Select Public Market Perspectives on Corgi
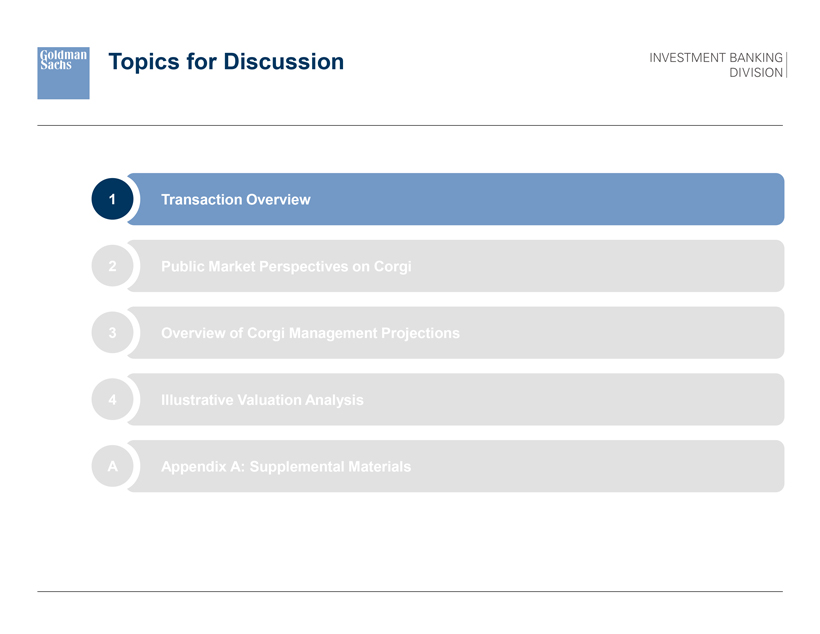 tap(286, 267)
